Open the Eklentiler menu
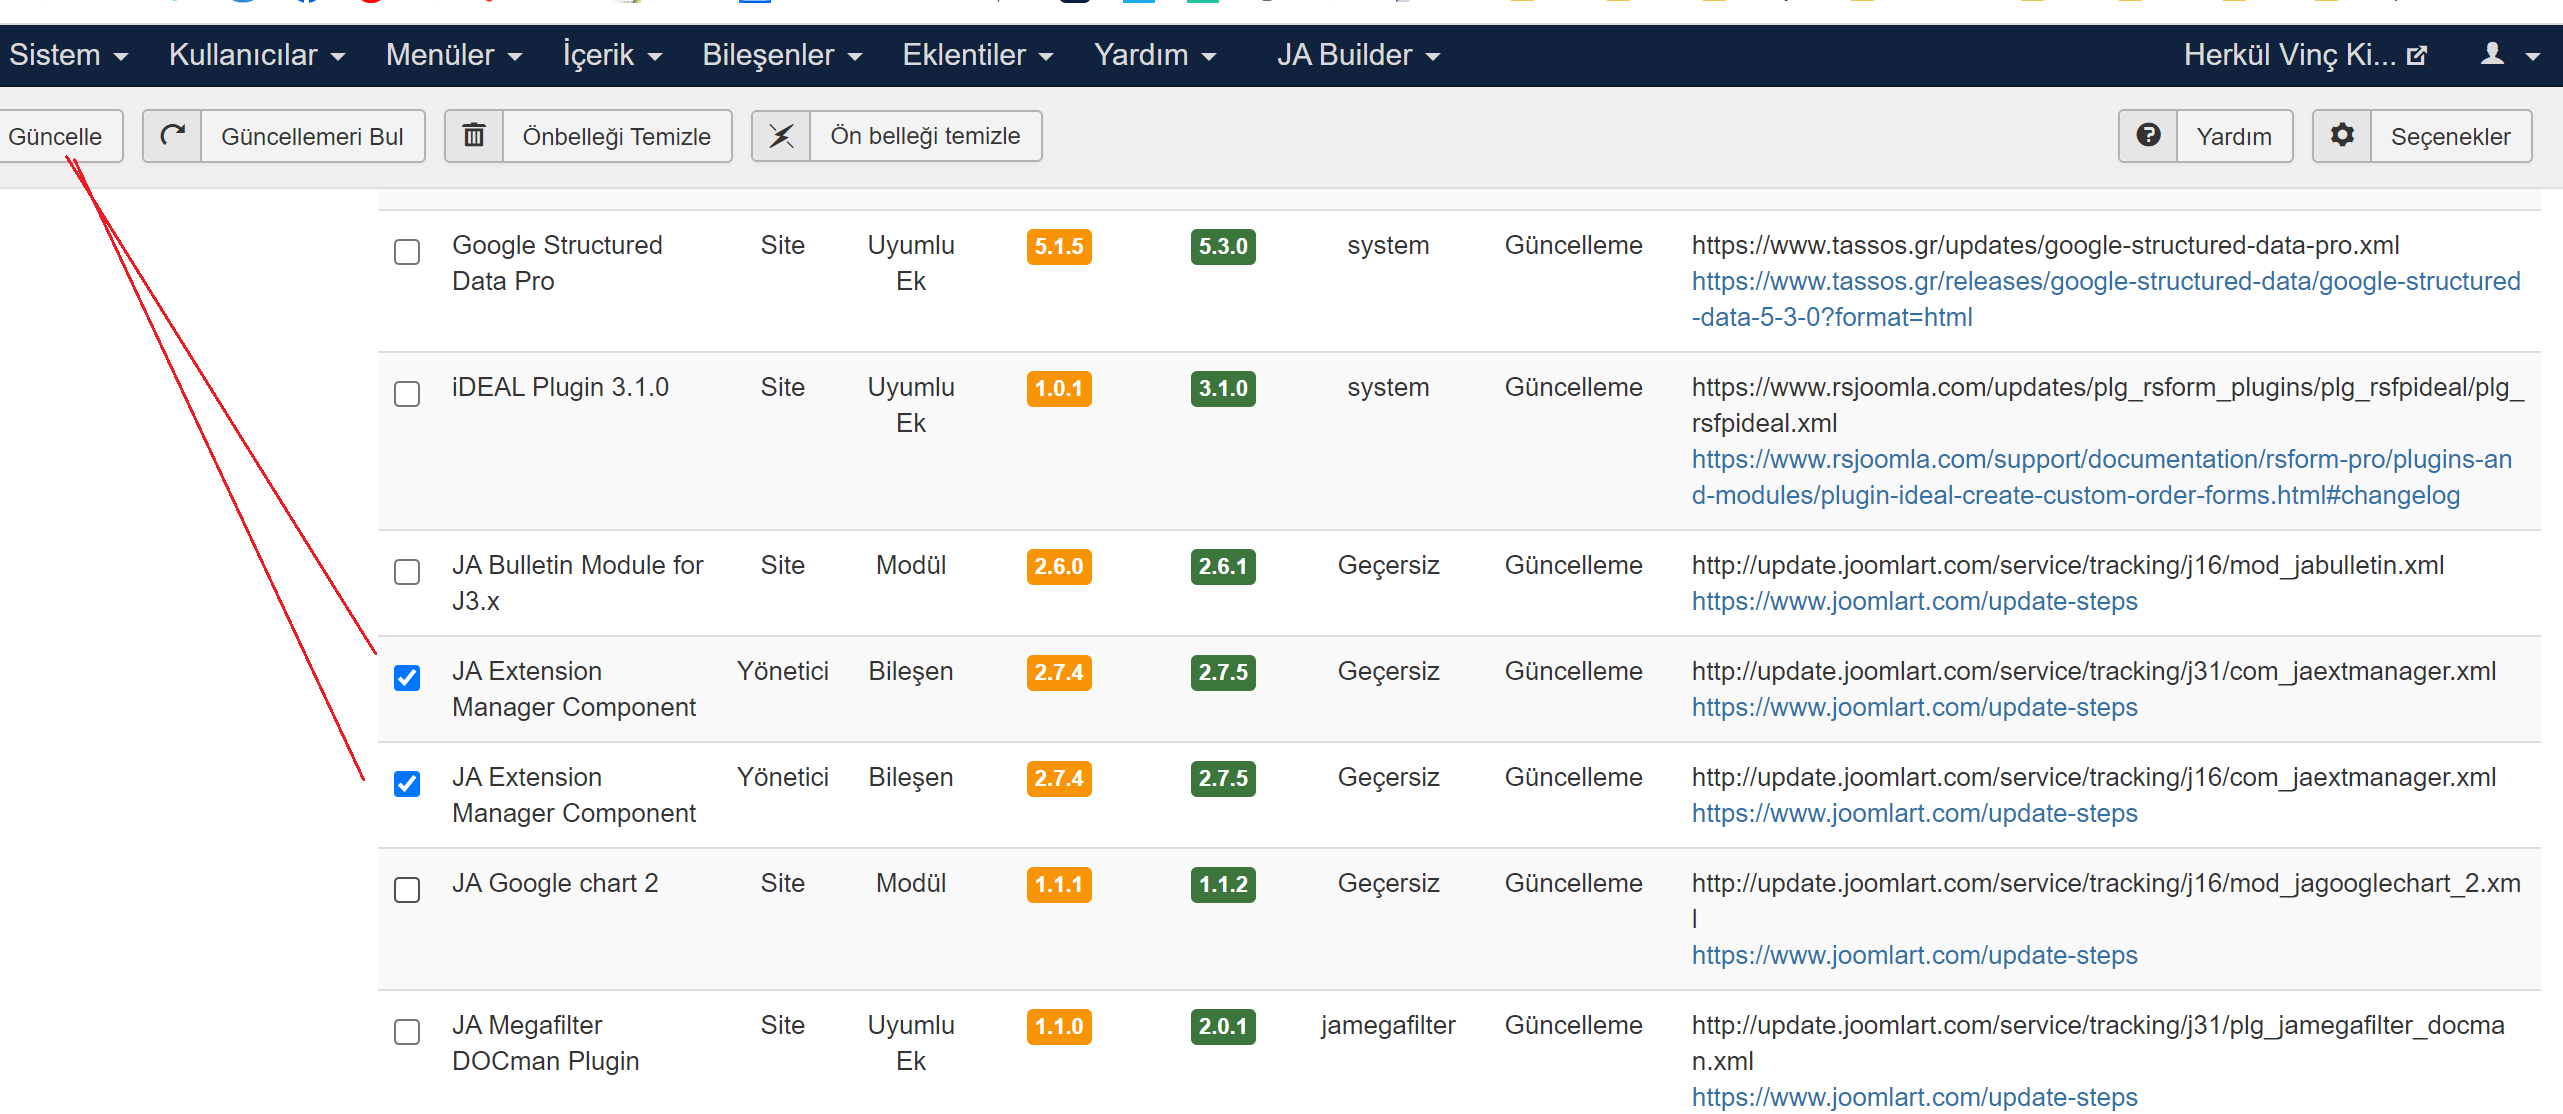The height and width of the screenshot is (1114, 2563). [977, 55]
